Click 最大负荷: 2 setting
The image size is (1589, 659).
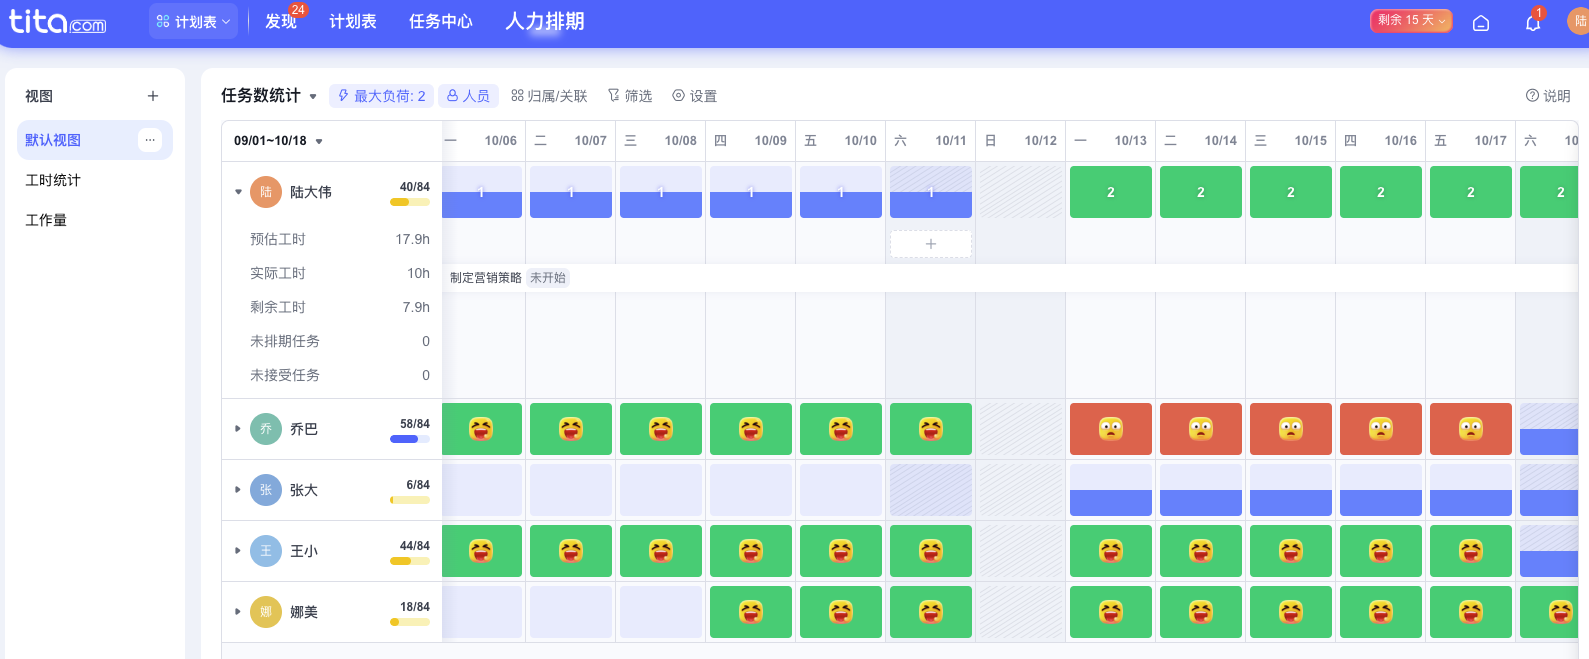(x=381, y=96)
